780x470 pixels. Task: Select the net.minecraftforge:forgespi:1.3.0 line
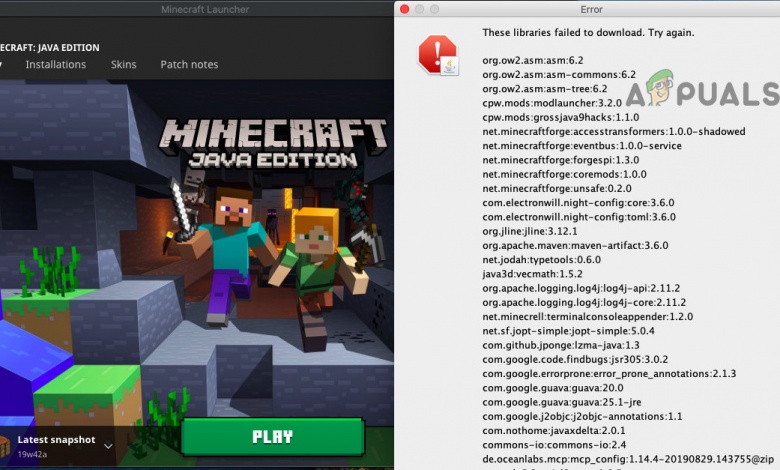(x=561, y=160)
